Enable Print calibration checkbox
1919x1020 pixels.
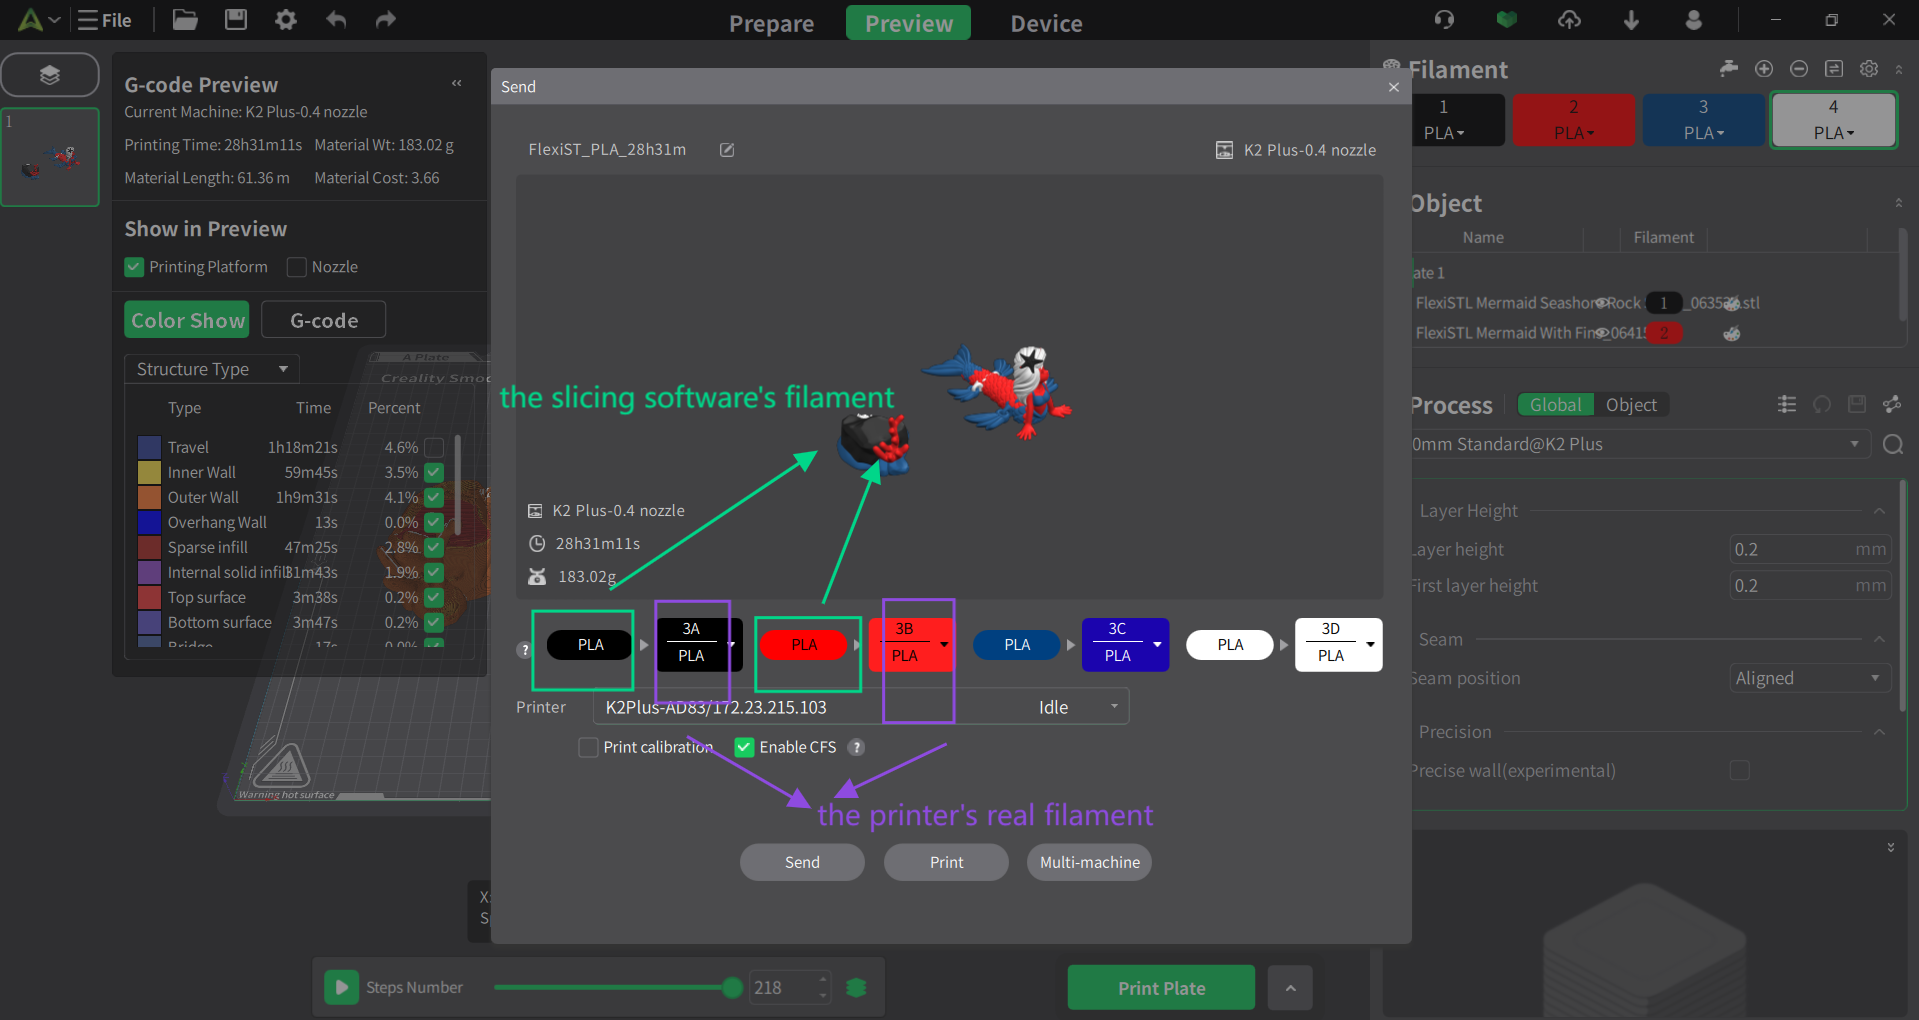pyautogui.click(x=588, y=747)
